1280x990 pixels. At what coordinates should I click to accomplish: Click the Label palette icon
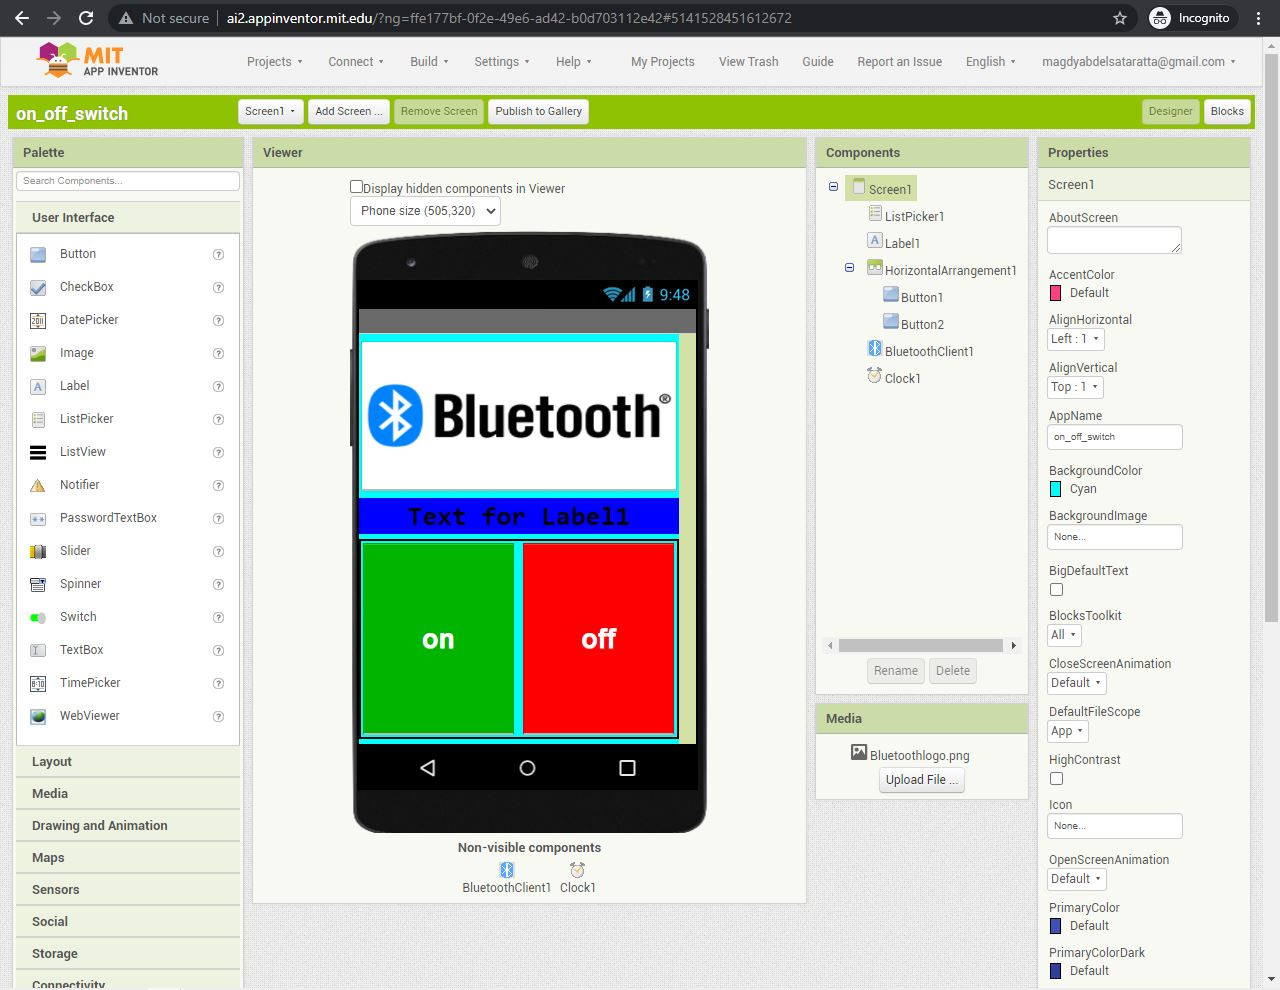(38, 386)
